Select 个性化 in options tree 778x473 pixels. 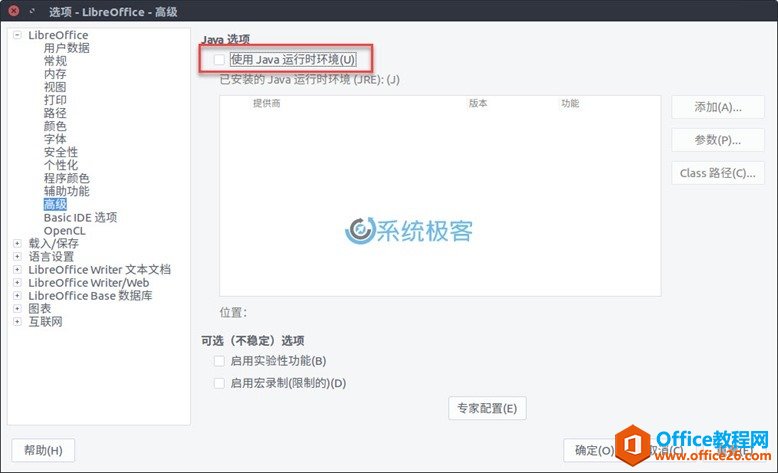point(61,165)
